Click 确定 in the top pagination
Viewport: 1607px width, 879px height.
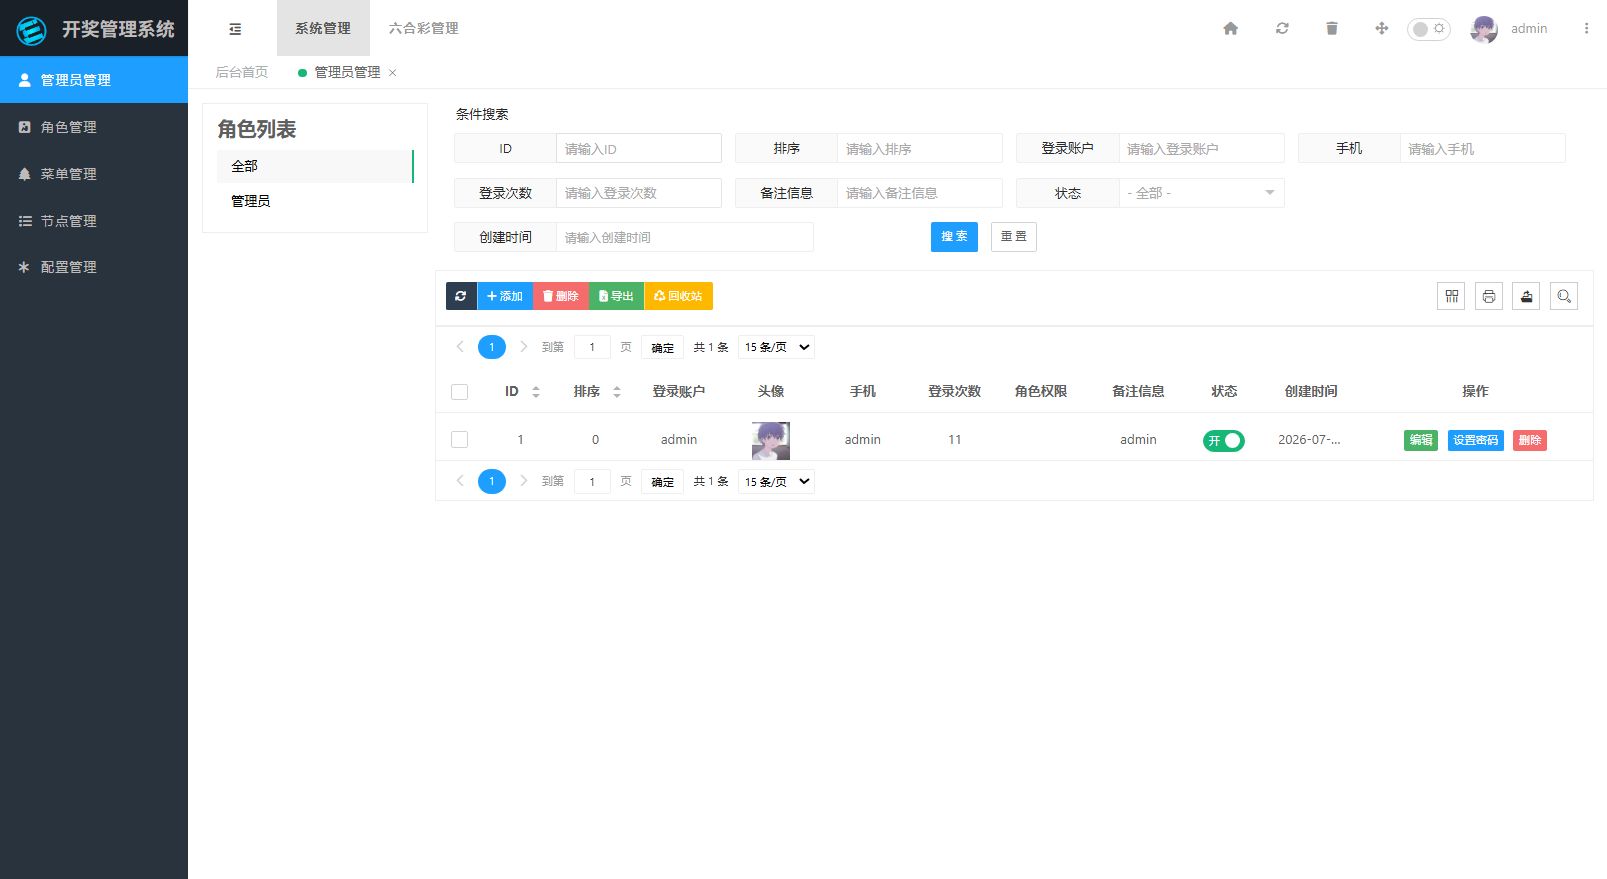662,347
